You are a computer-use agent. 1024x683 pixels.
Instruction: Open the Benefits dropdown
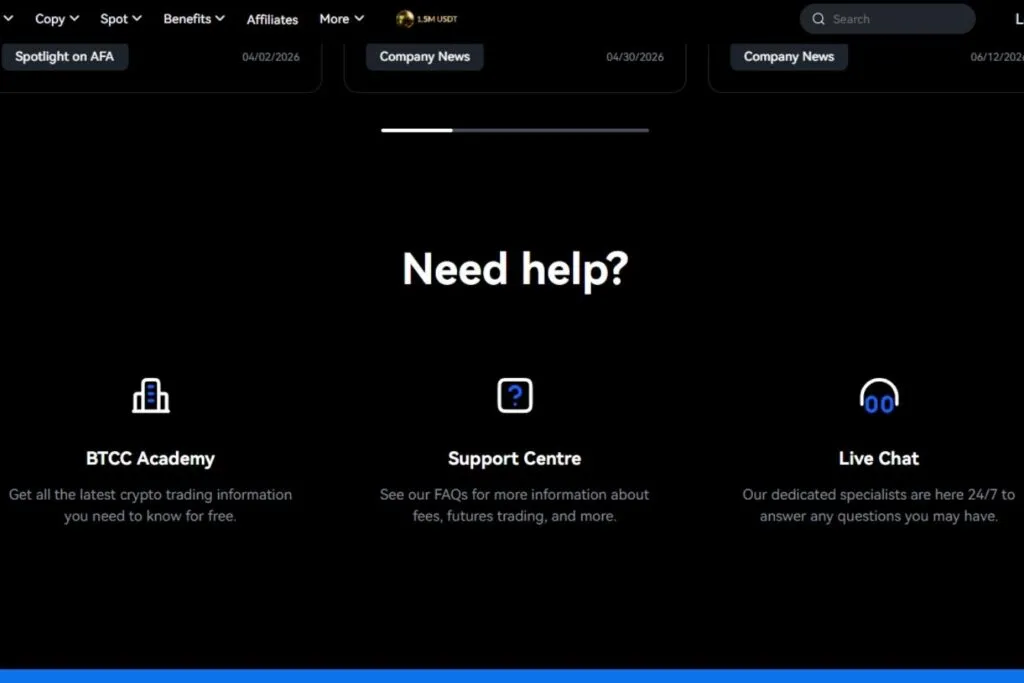(x=194, y=19)
